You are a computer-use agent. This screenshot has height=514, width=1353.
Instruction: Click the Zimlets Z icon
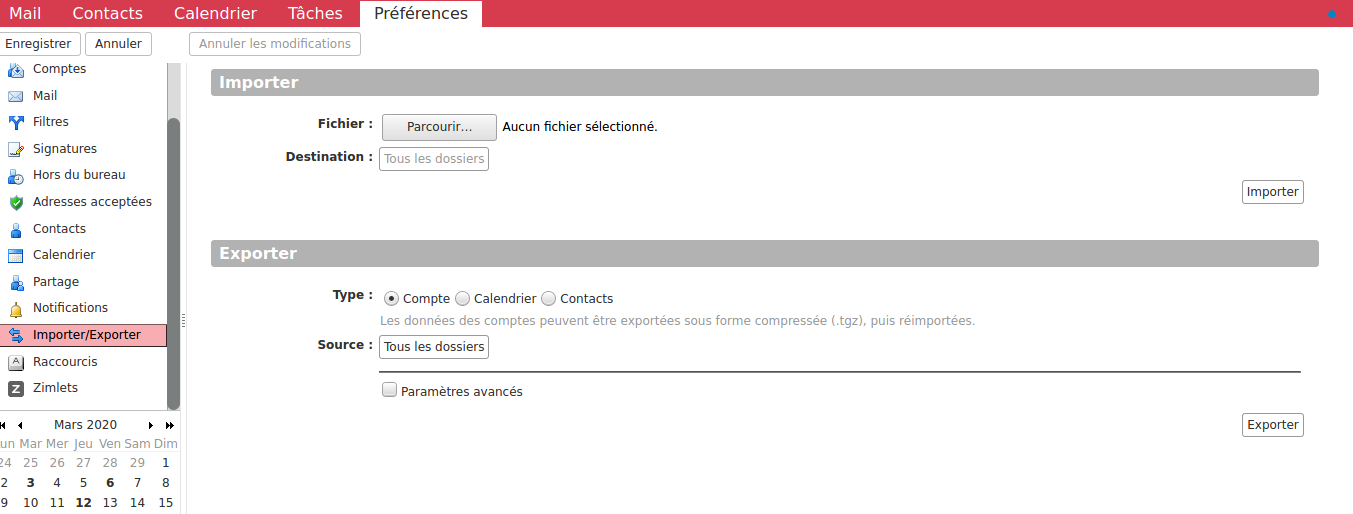15,388
